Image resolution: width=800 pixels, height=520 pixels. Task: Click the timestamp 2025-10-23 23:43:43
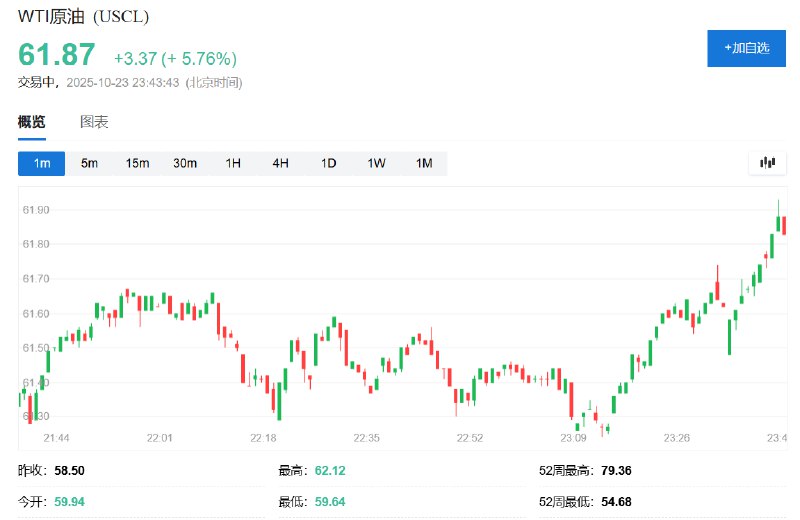[x=122, y=83]
